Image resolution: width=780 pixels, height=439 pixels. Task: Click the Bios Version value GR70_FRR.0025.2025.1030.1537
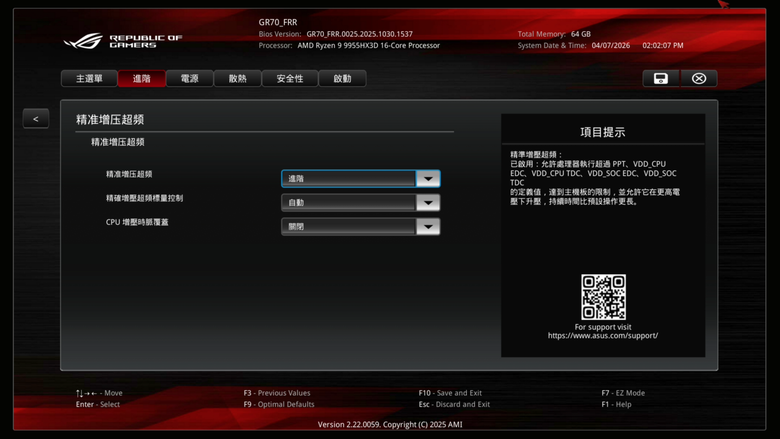click(x=359, y=34)
